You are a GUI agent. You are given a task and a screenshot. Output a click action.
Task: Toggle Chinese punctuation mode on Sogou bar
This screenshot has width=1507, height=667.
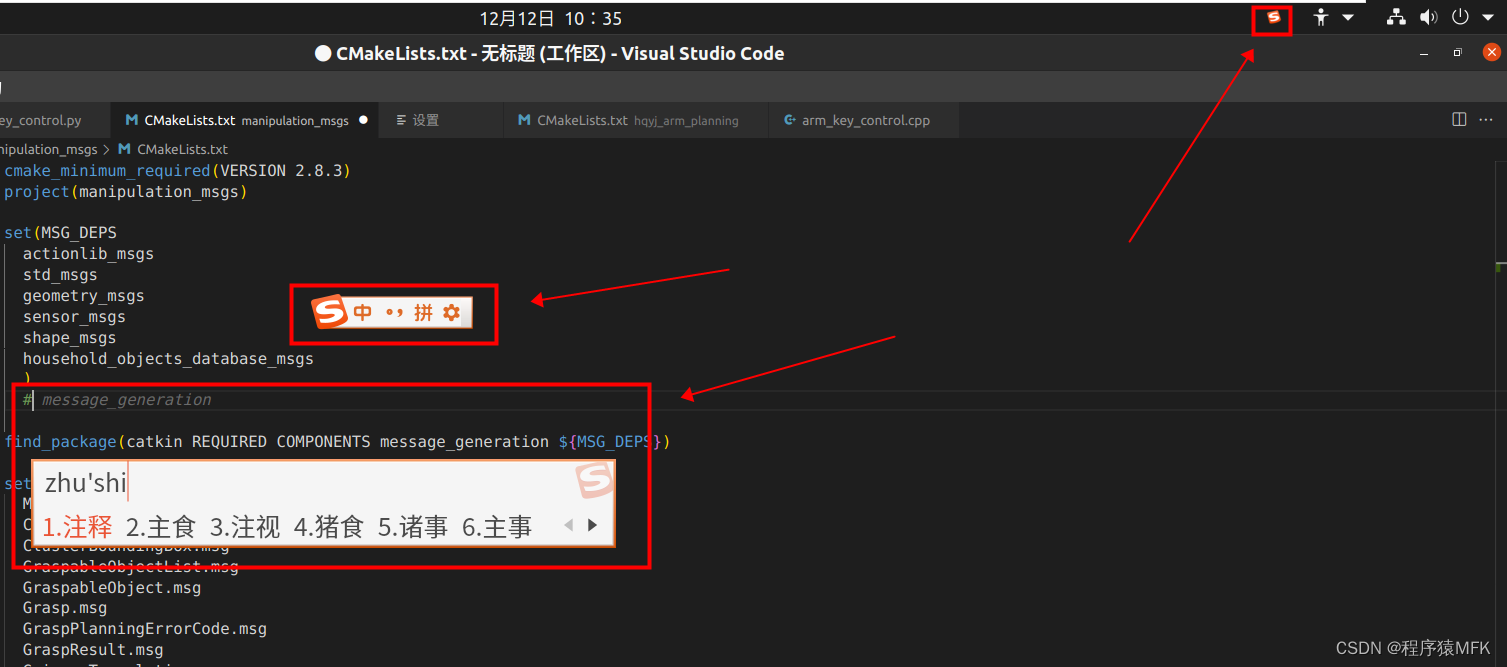[394, 313]
